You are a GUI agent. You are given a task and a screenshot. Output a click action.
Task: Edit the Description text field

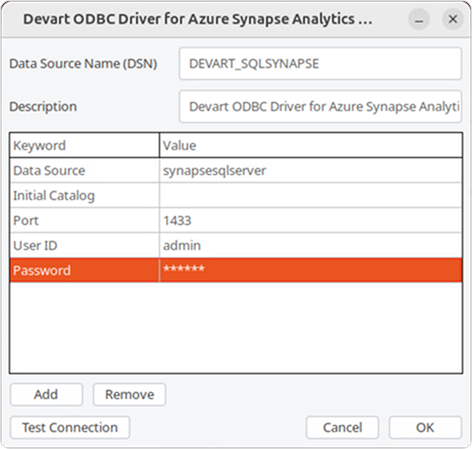click(320, 107)
